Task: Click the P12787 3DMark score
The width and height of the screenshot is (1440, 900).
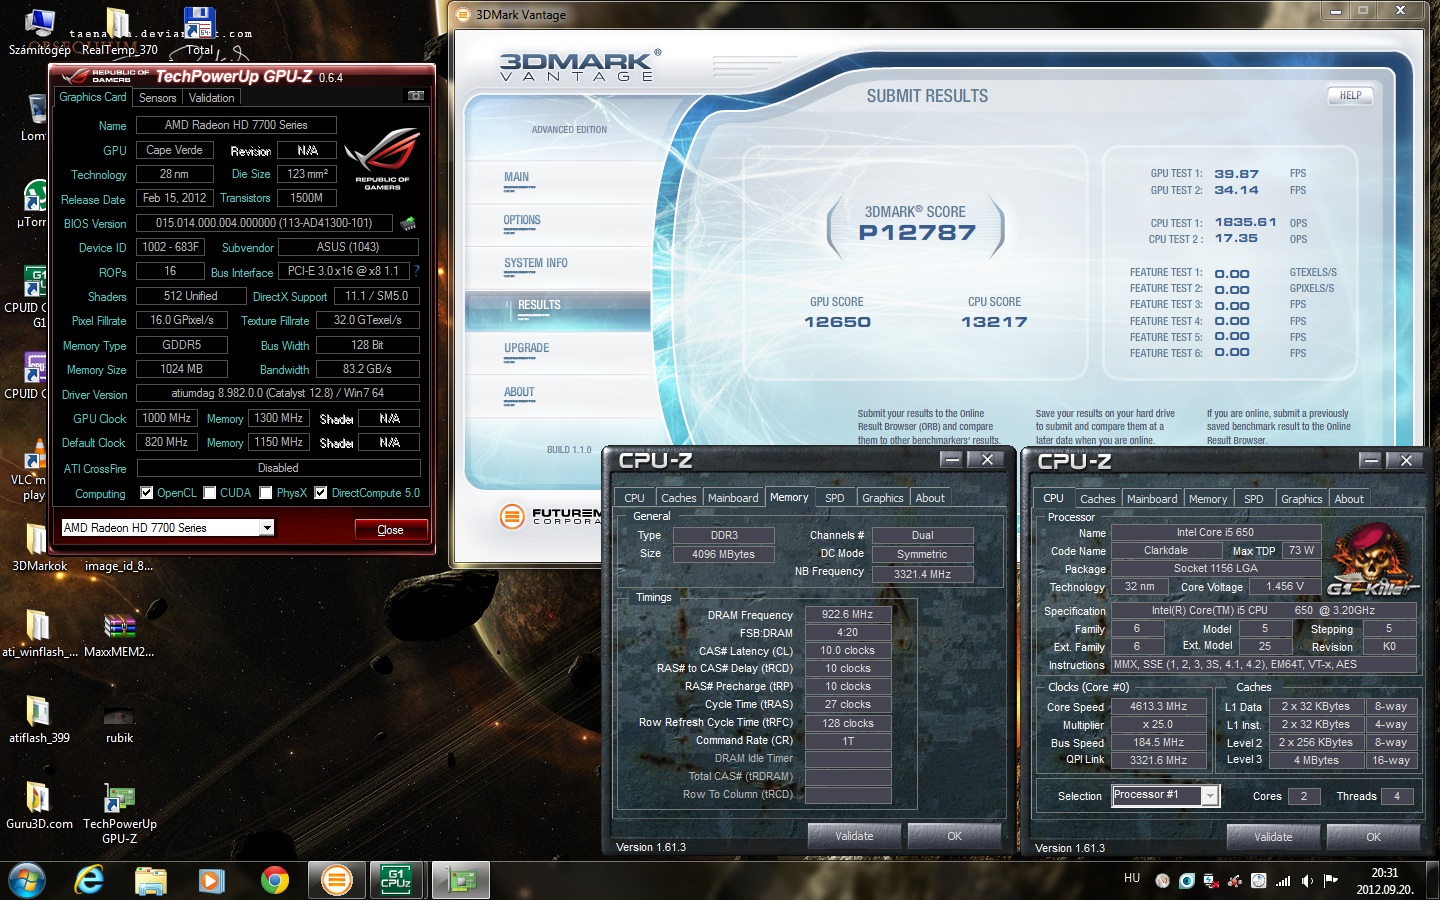Action: 917,233
